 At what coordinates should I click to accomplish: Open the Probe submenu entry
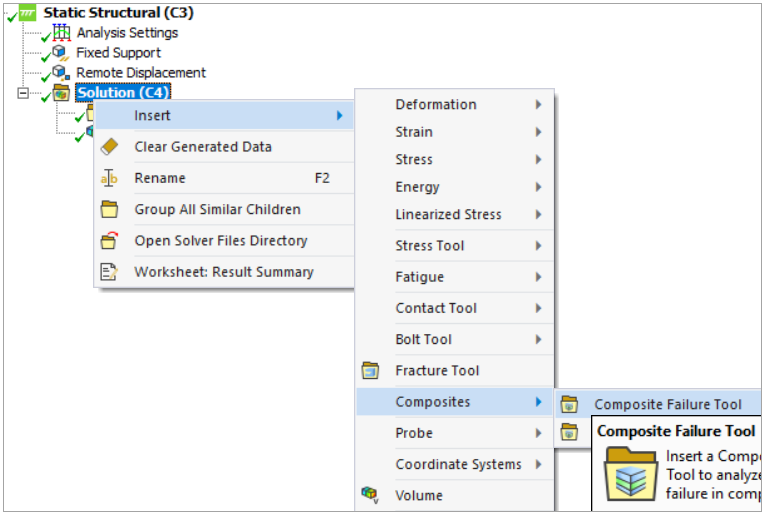coord(414,433)
